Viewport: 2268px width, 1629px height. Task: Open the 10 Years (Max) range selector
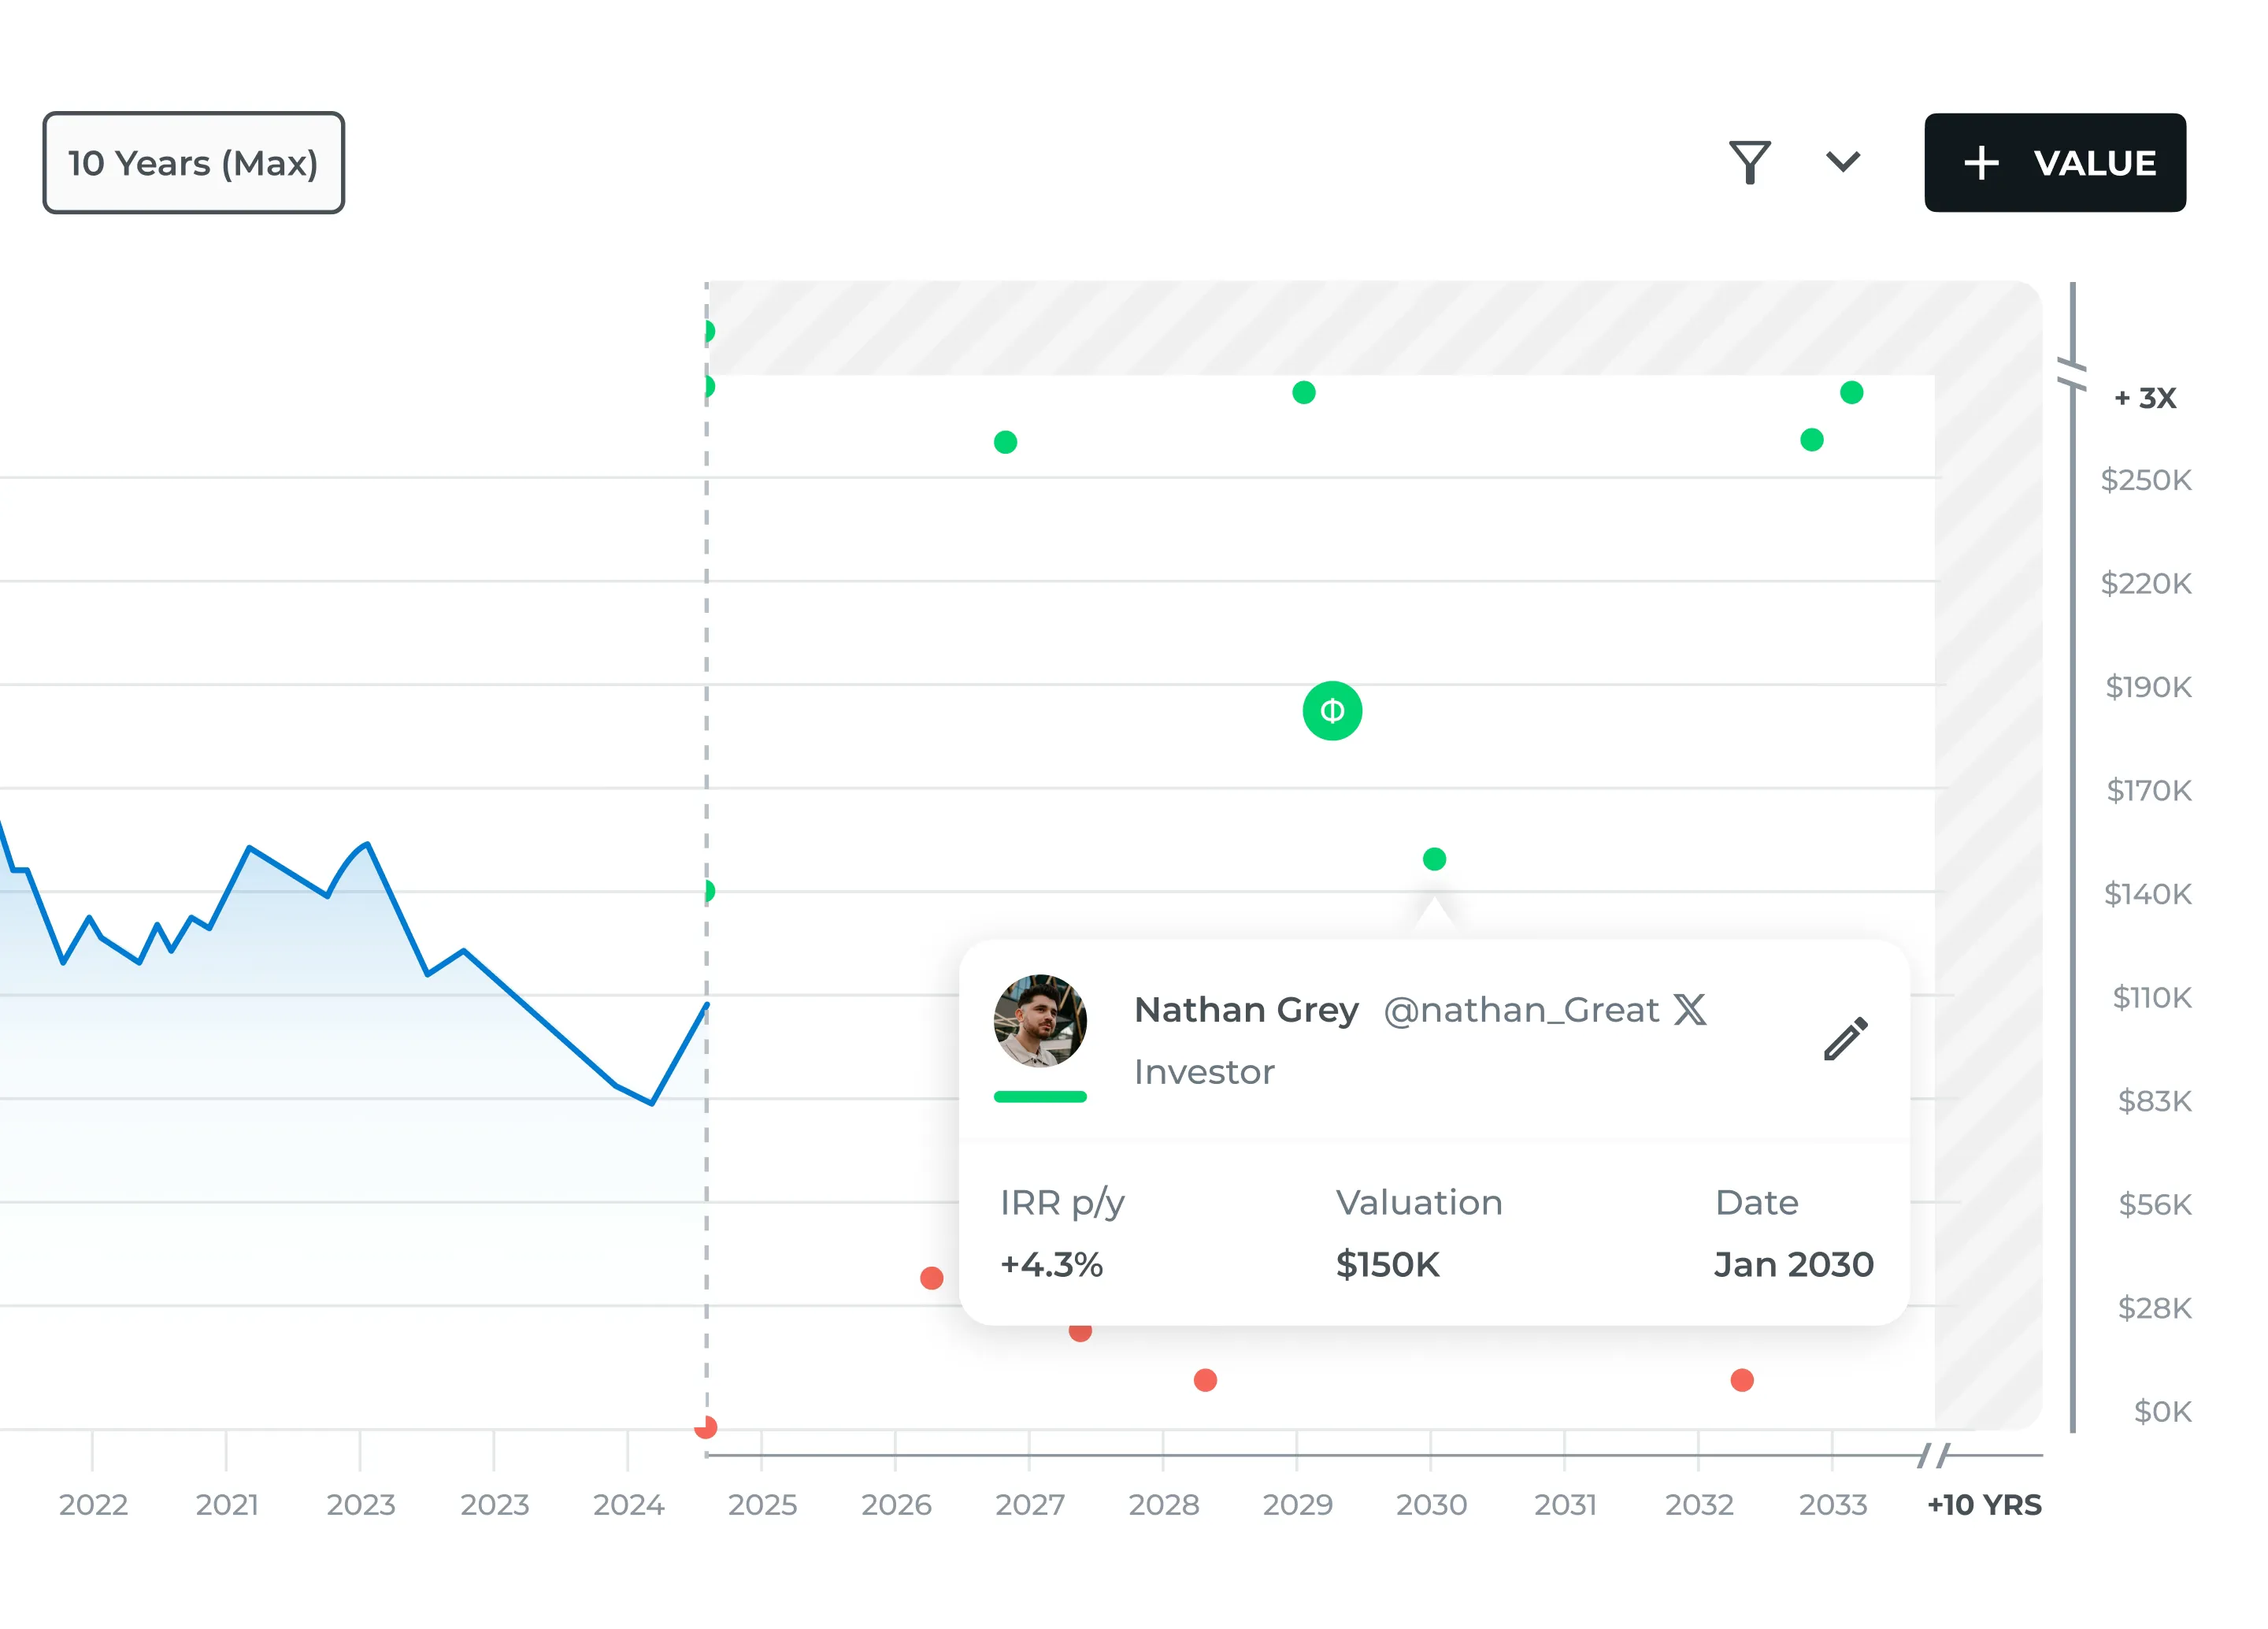193,163
